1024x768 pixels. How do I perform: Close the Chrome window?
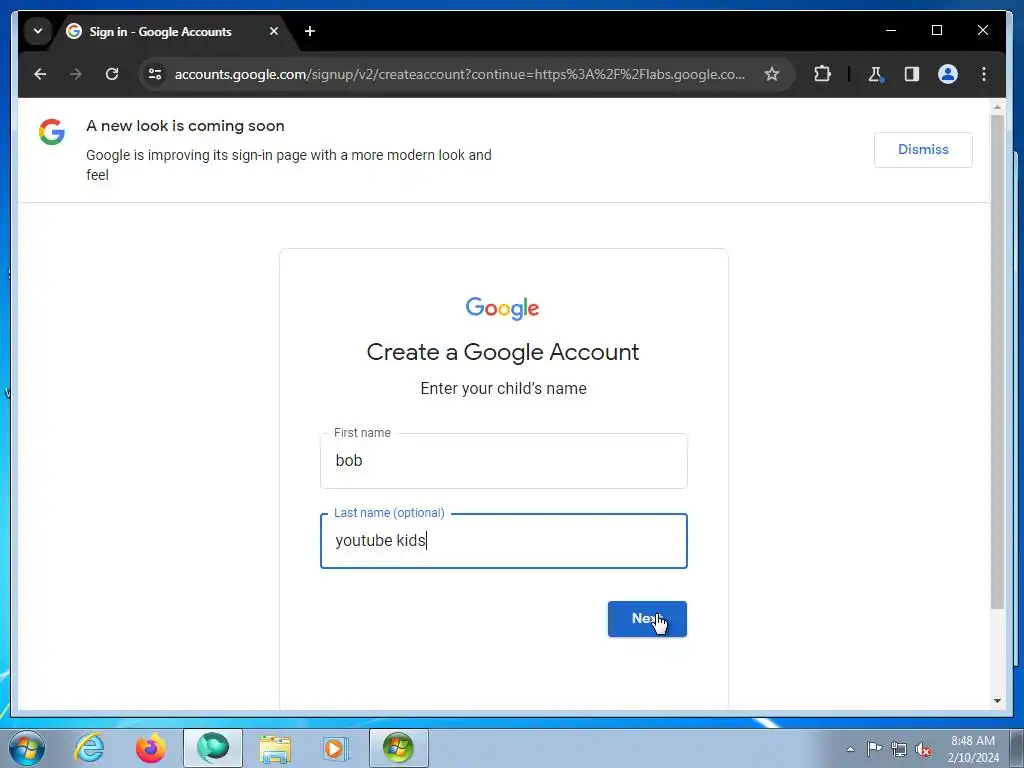982,31
